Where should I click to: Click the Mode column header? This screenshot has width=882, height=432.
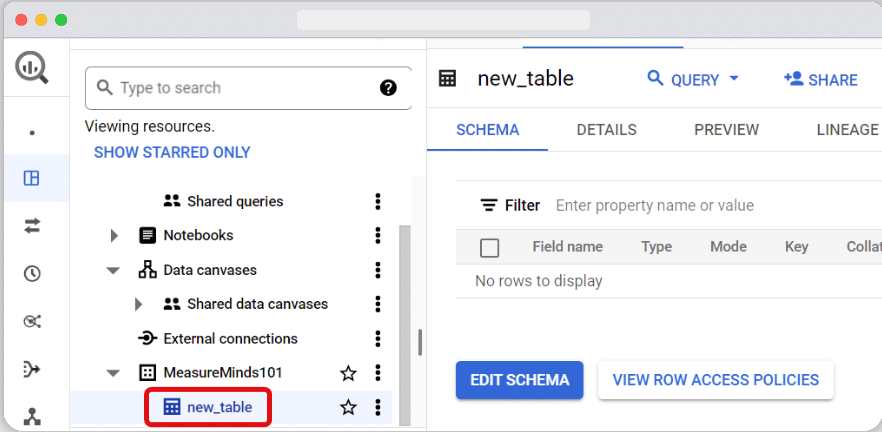coord(728,247)
